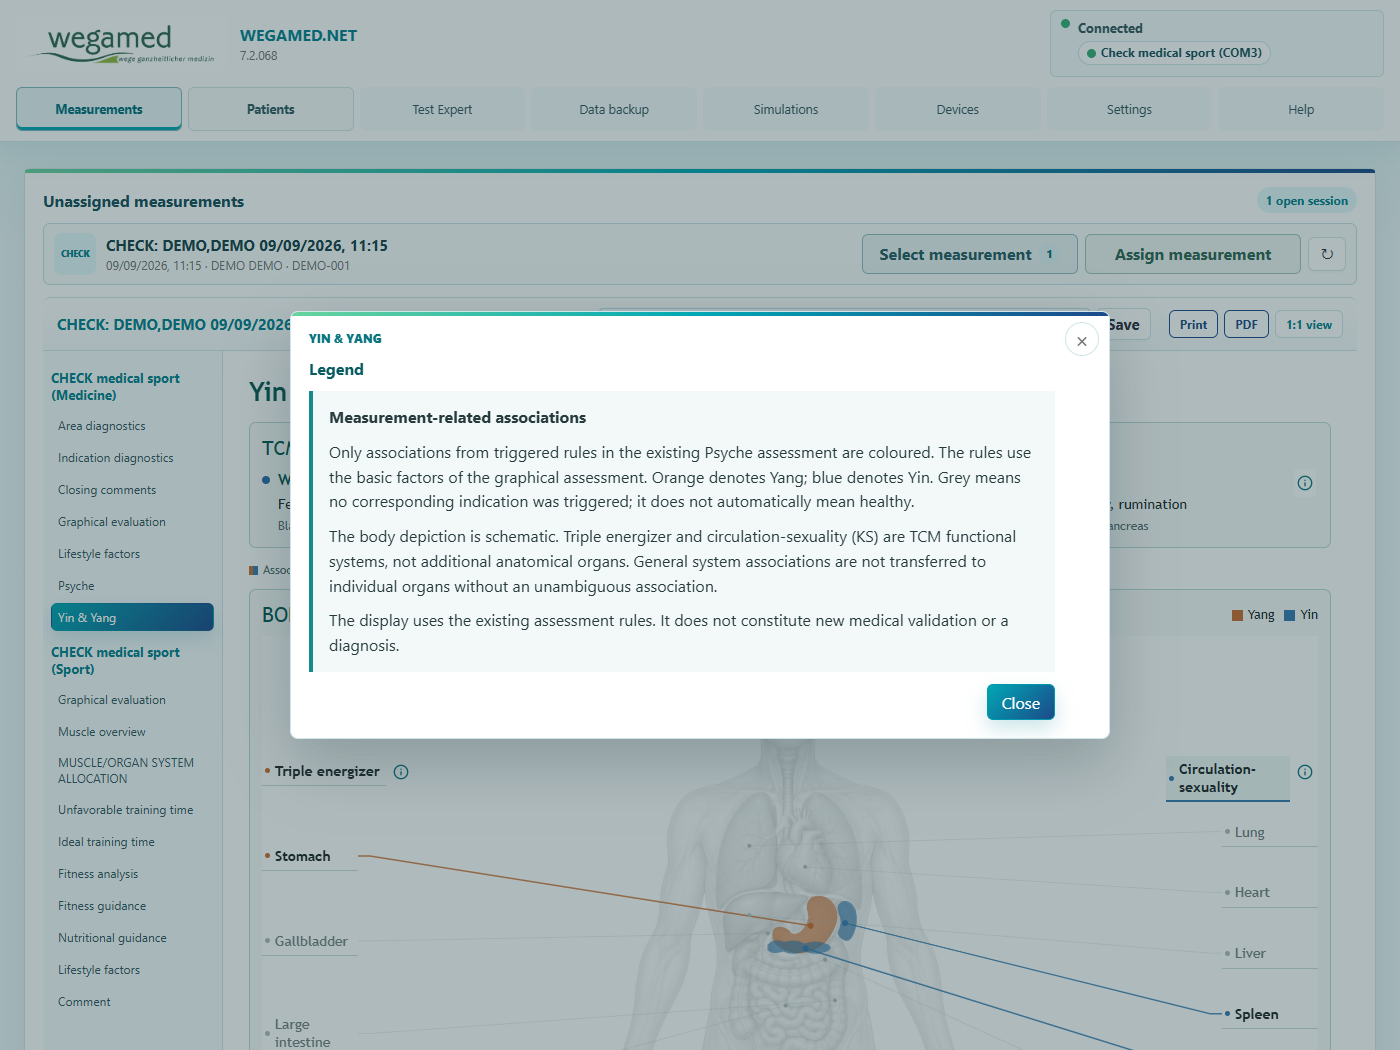Open the Simulations tab
Screen dimensions: 1400x1050
786,109
